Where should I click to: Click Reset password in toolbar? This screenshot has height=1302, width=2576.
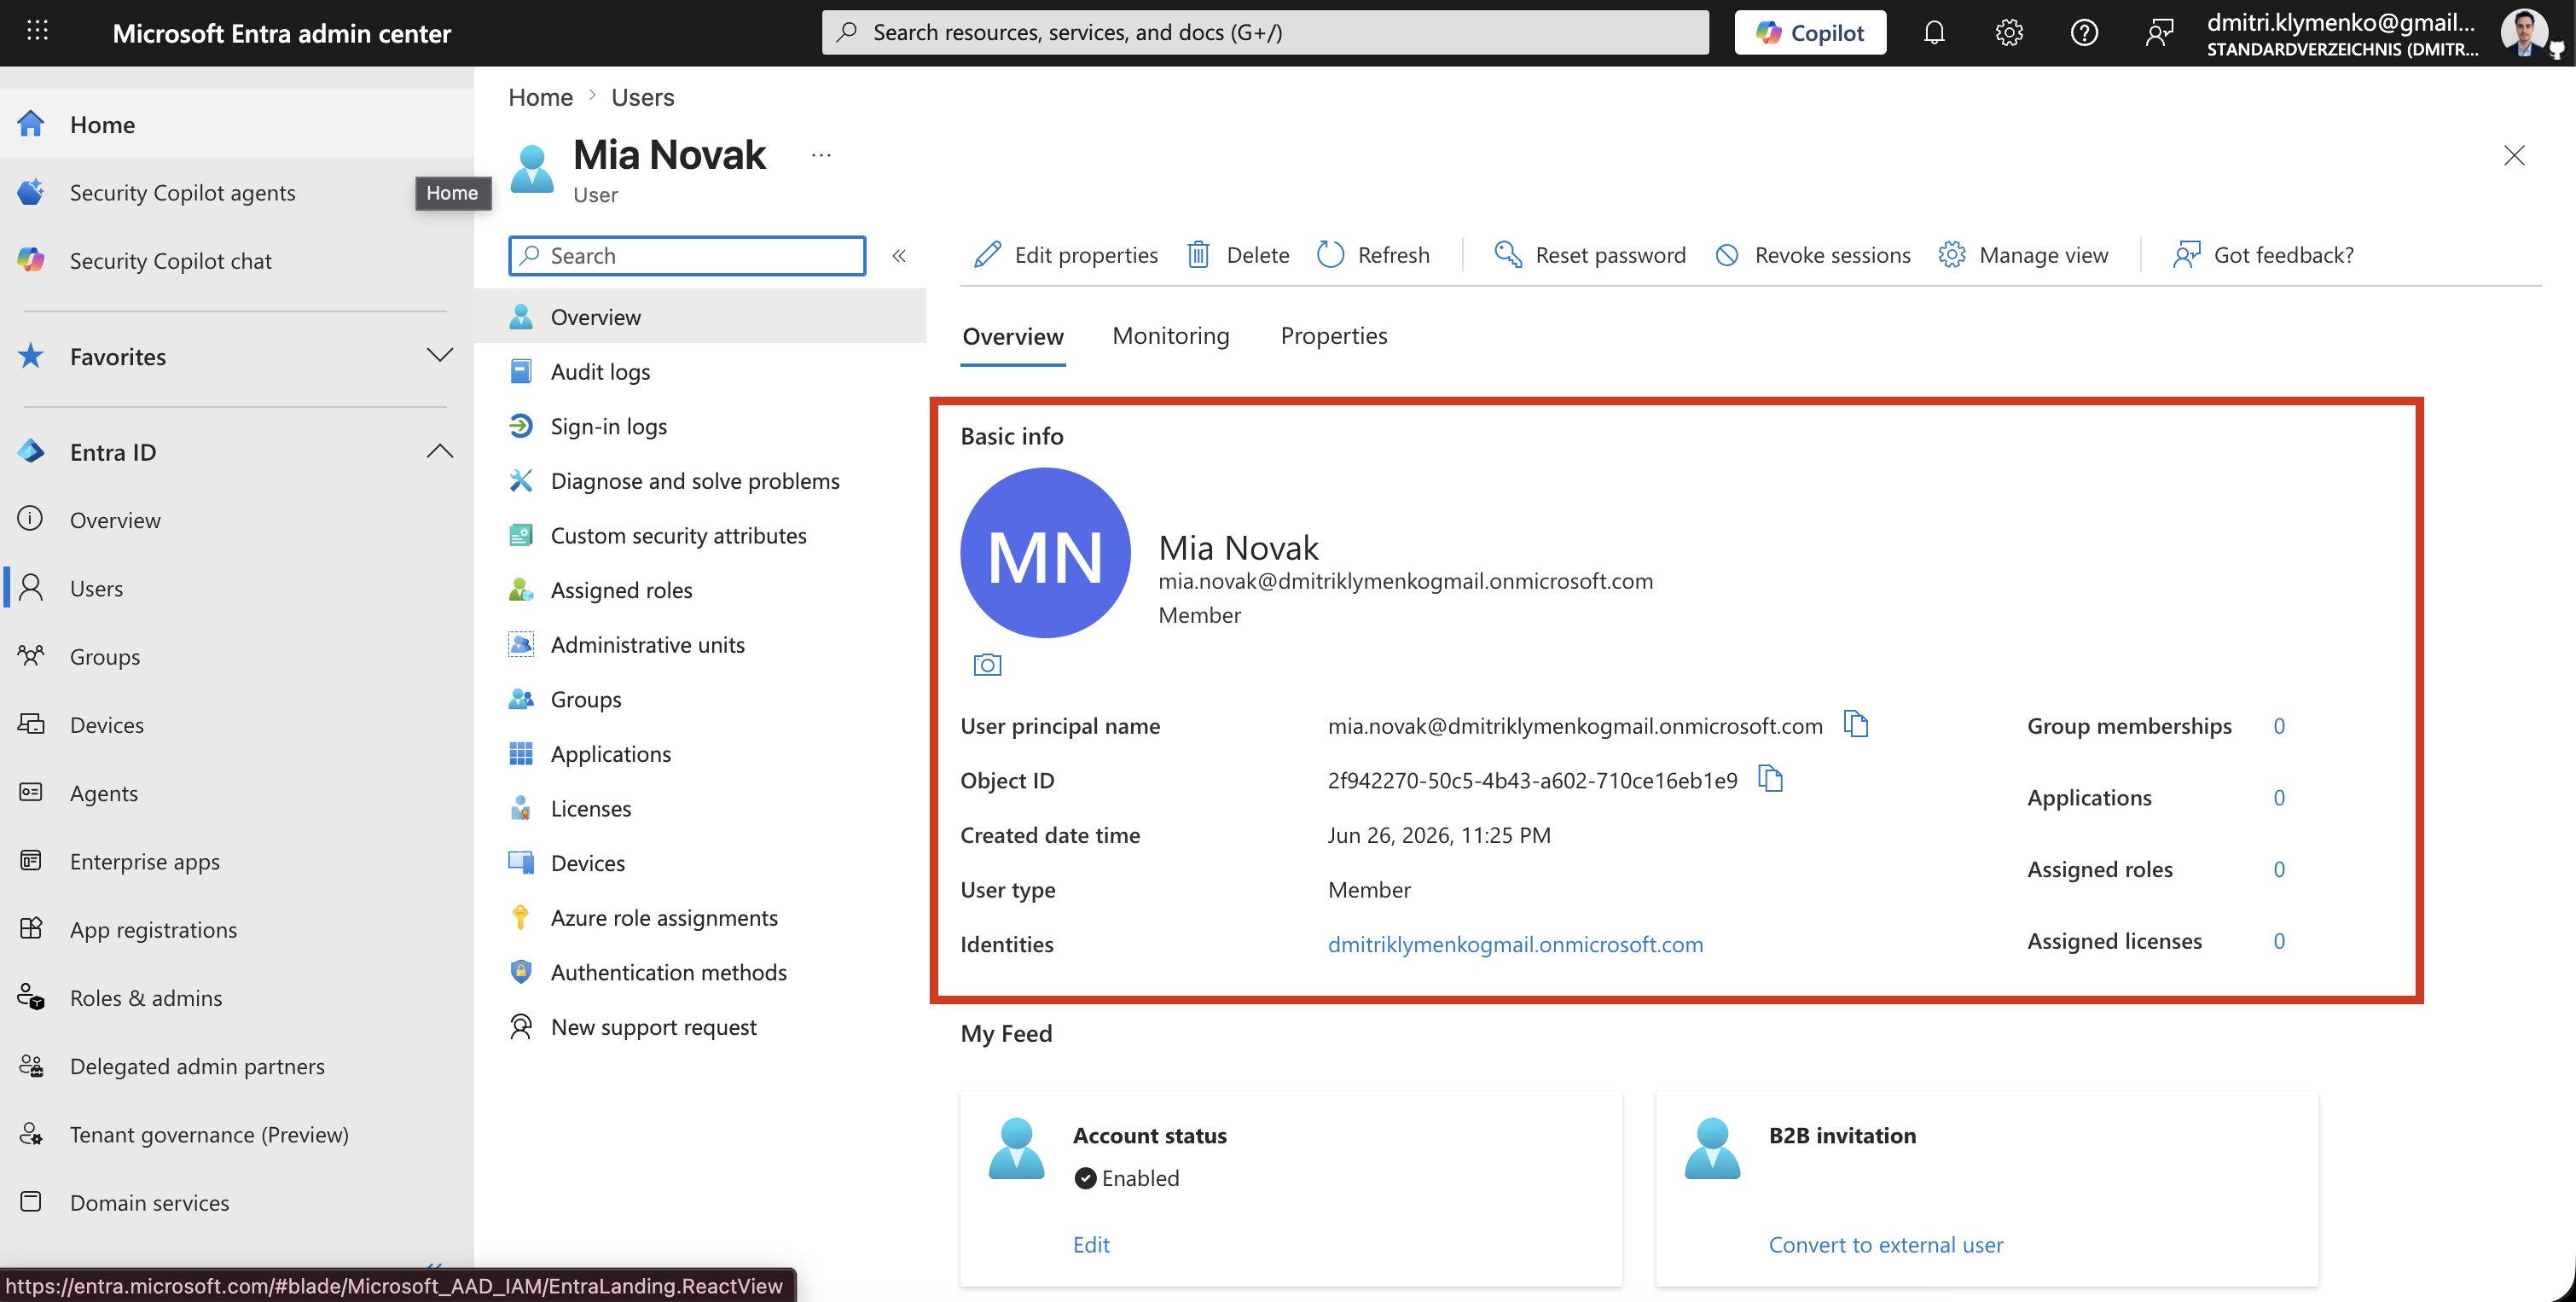pyautogui.click(x=1590, y=255)
